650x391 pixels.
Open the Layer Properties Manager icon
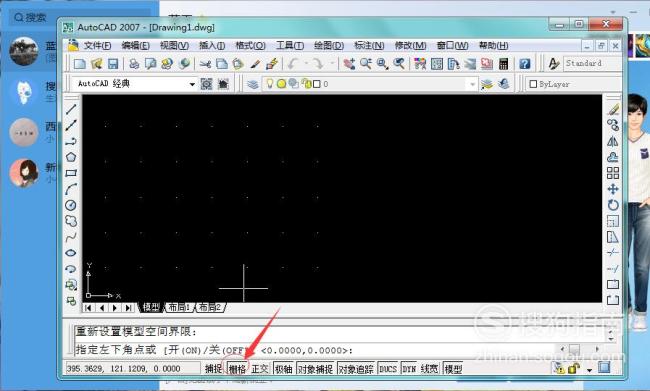pos(253,84)
